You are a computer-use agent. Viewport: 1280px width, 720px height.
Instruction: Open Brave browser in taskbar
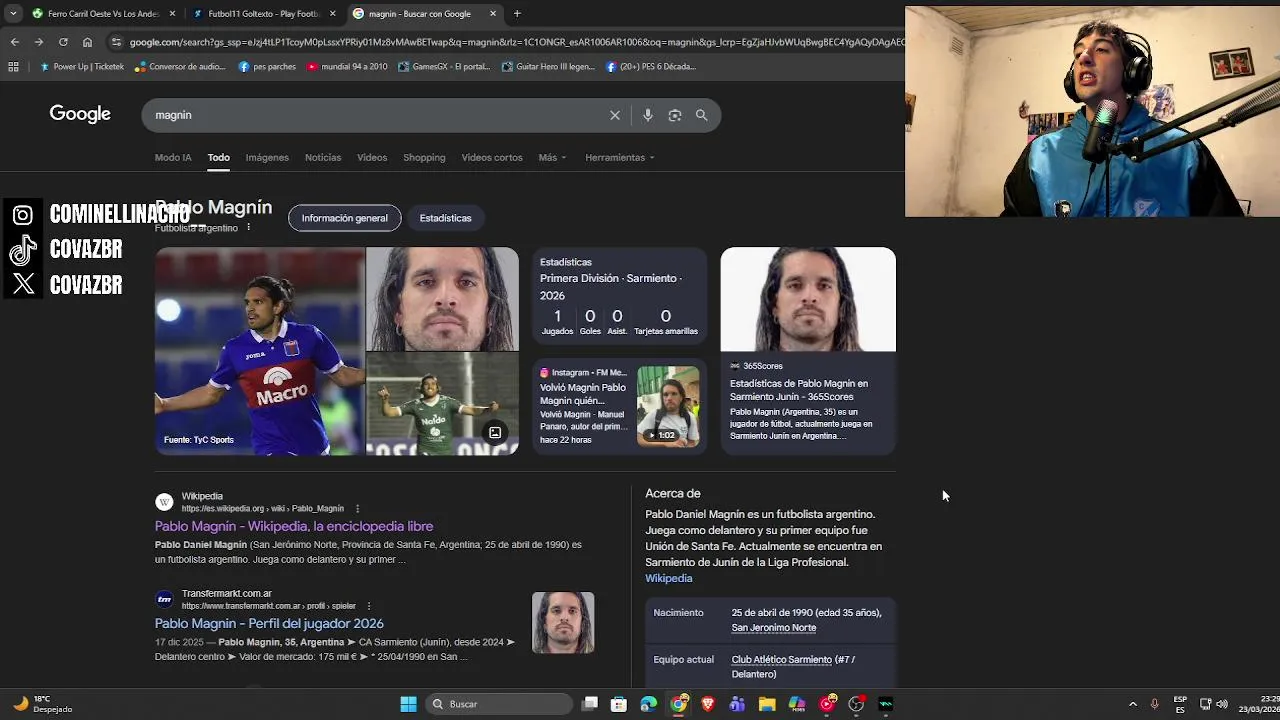pos(708,704)
